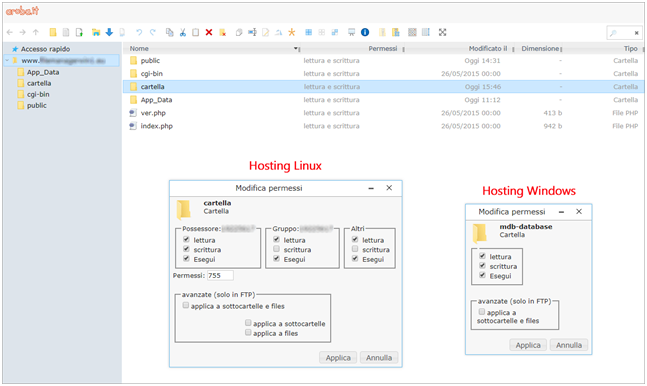The width and height of the screenshot is (647, 386).
Task: Download with the blue down arrow icon
Action: (x=109, y=32)
